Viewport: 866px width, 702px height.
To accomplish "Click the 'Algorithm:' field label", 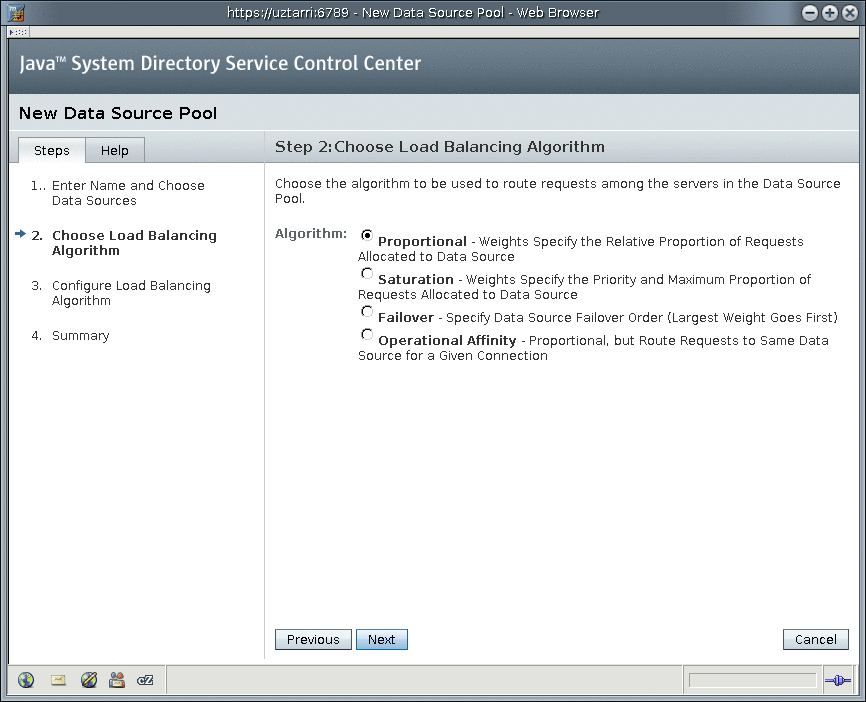I will (311, 234).
